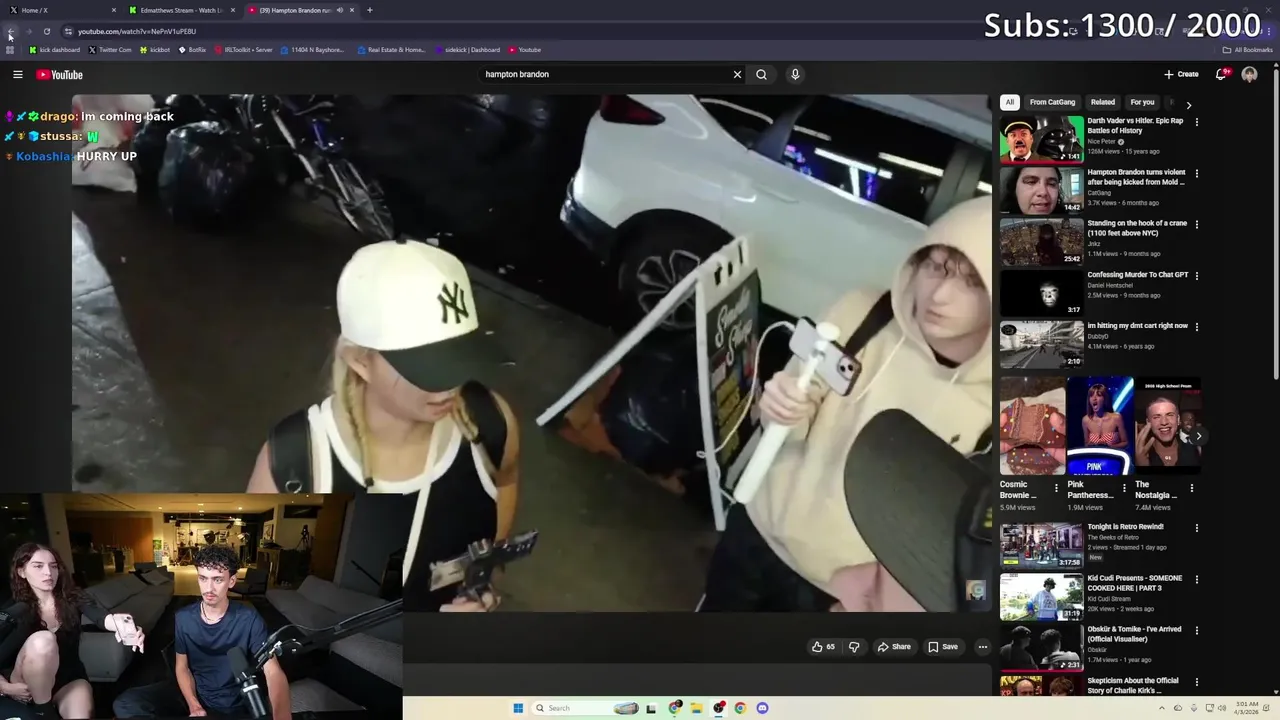Open options for Standing on the hook video
This screenshot has height=720, width=1280.
click(1196, 225)
